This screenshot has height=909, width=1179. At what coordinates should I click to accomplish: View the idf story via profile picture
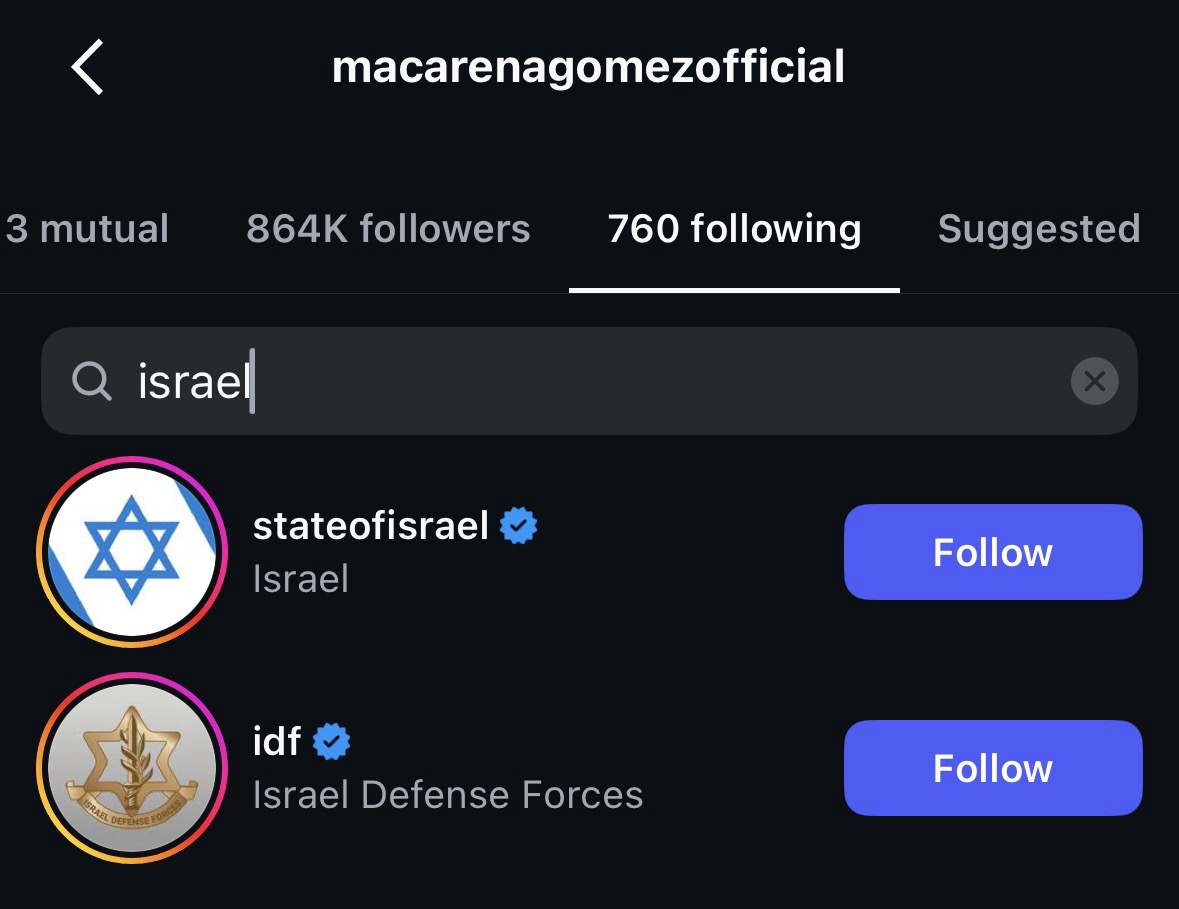click(x=132, y=768)
